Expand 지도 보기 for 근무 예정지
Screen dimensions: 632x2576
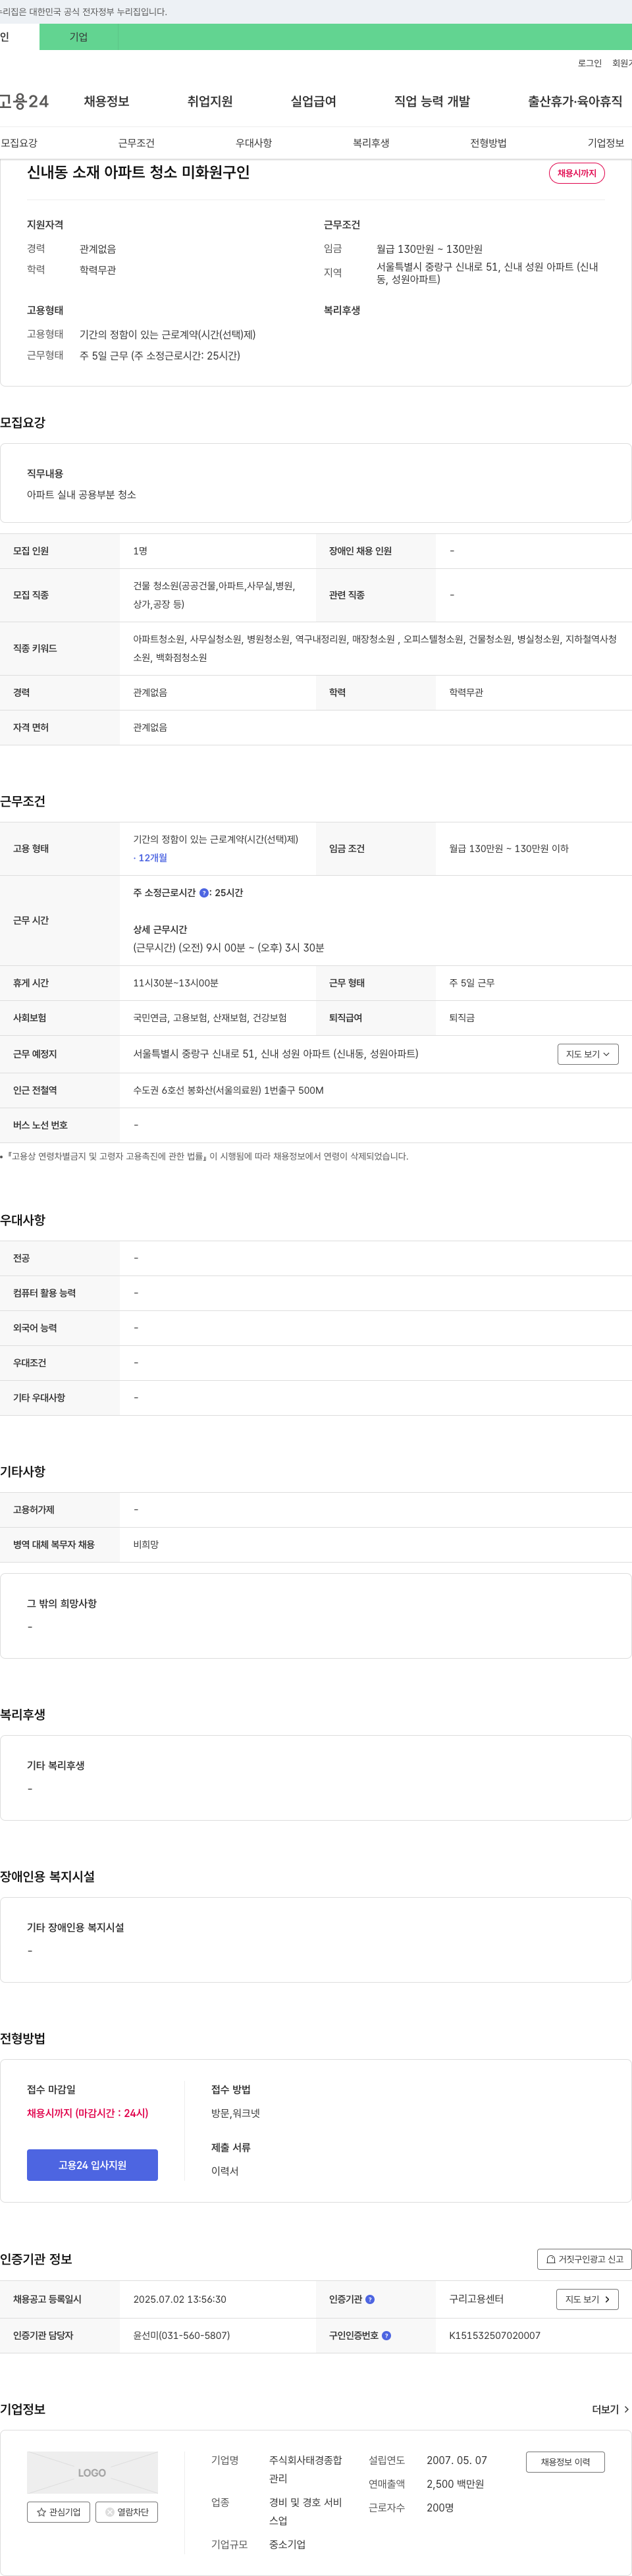[588, 1054]
